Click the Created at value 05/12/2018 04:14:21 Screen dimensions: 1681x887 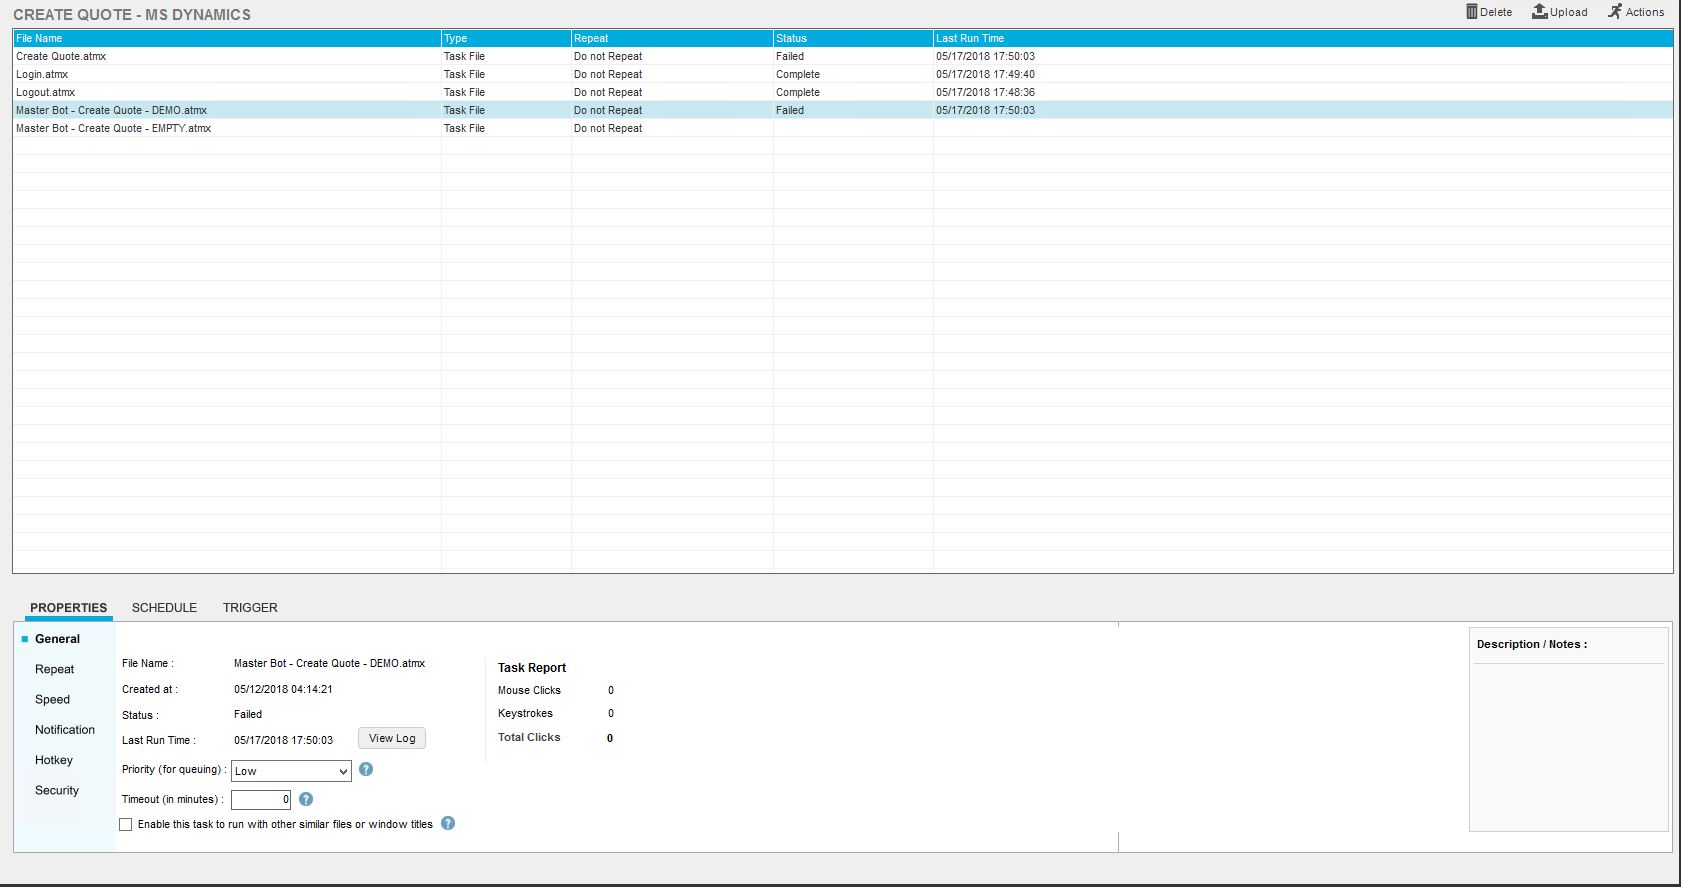(x=283, y=689)
